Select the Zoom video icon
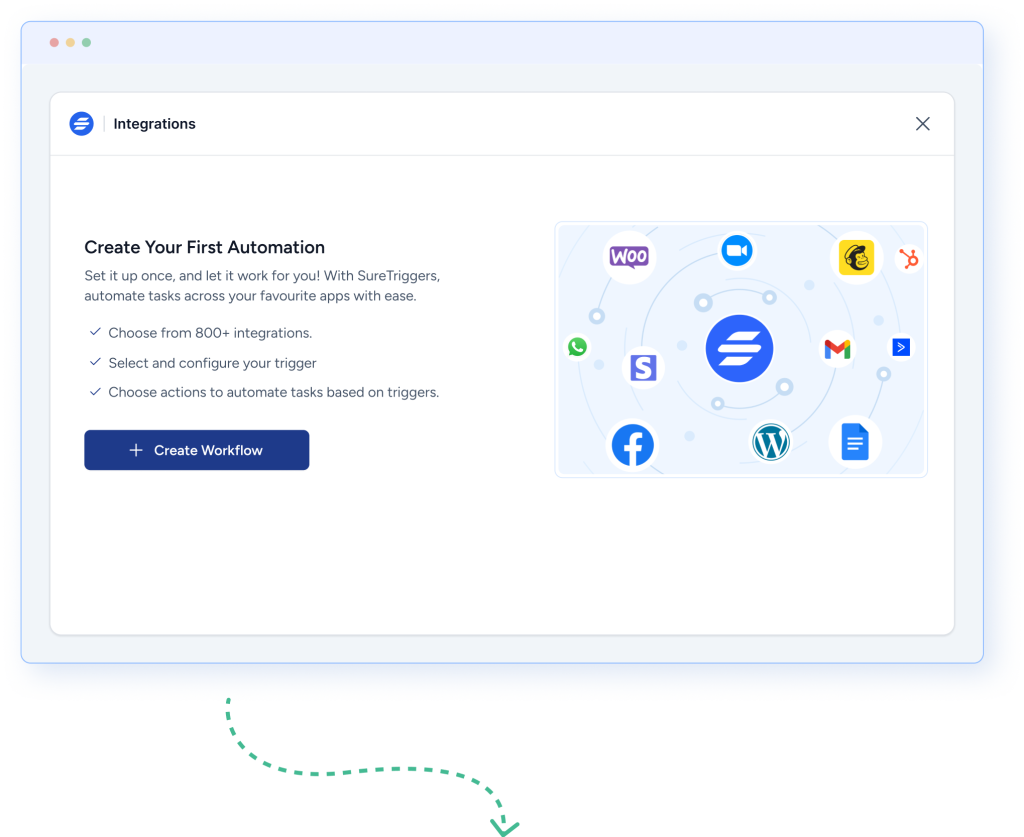This screenshot has width=1024, height=837. click(x=737, y=251)
